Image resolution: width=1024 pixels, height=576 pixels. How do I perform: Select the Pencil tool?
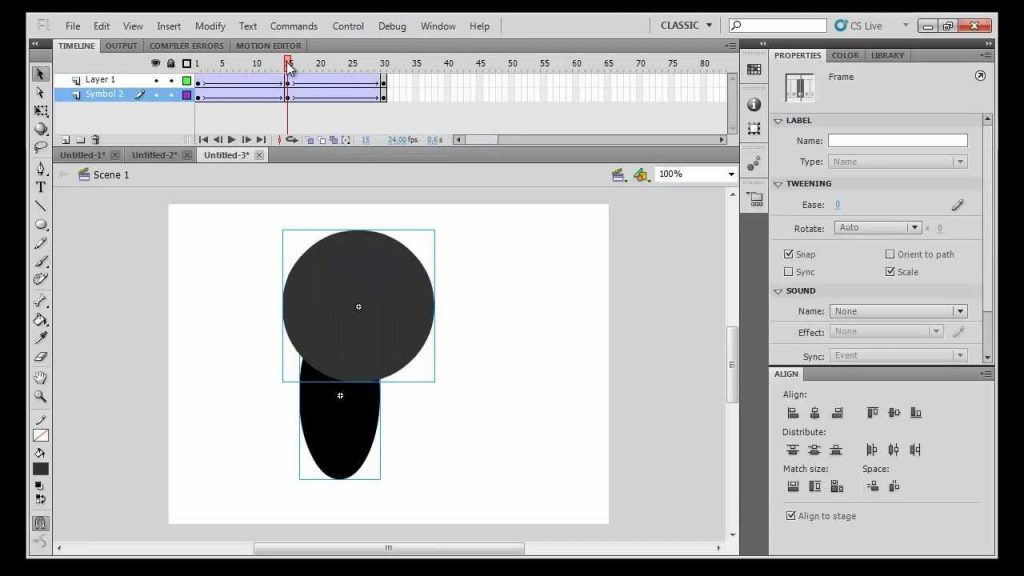click(40, 243)
